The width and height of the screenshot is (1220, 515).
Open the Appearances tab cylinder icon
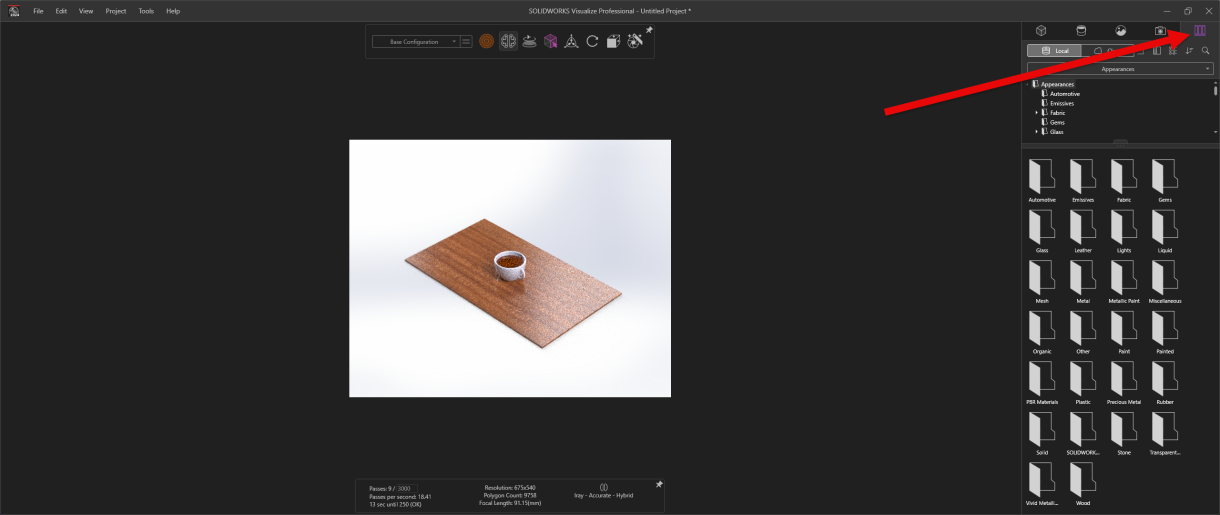(1081, 31)
